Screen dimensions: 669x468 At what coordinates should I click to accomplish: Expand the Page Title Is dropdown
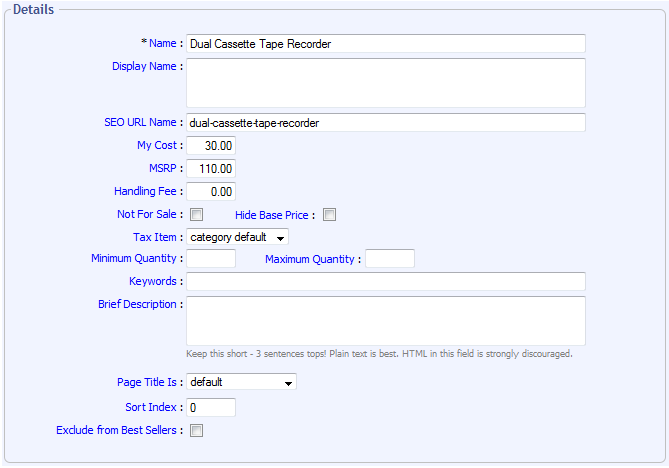tap(242, 382)
